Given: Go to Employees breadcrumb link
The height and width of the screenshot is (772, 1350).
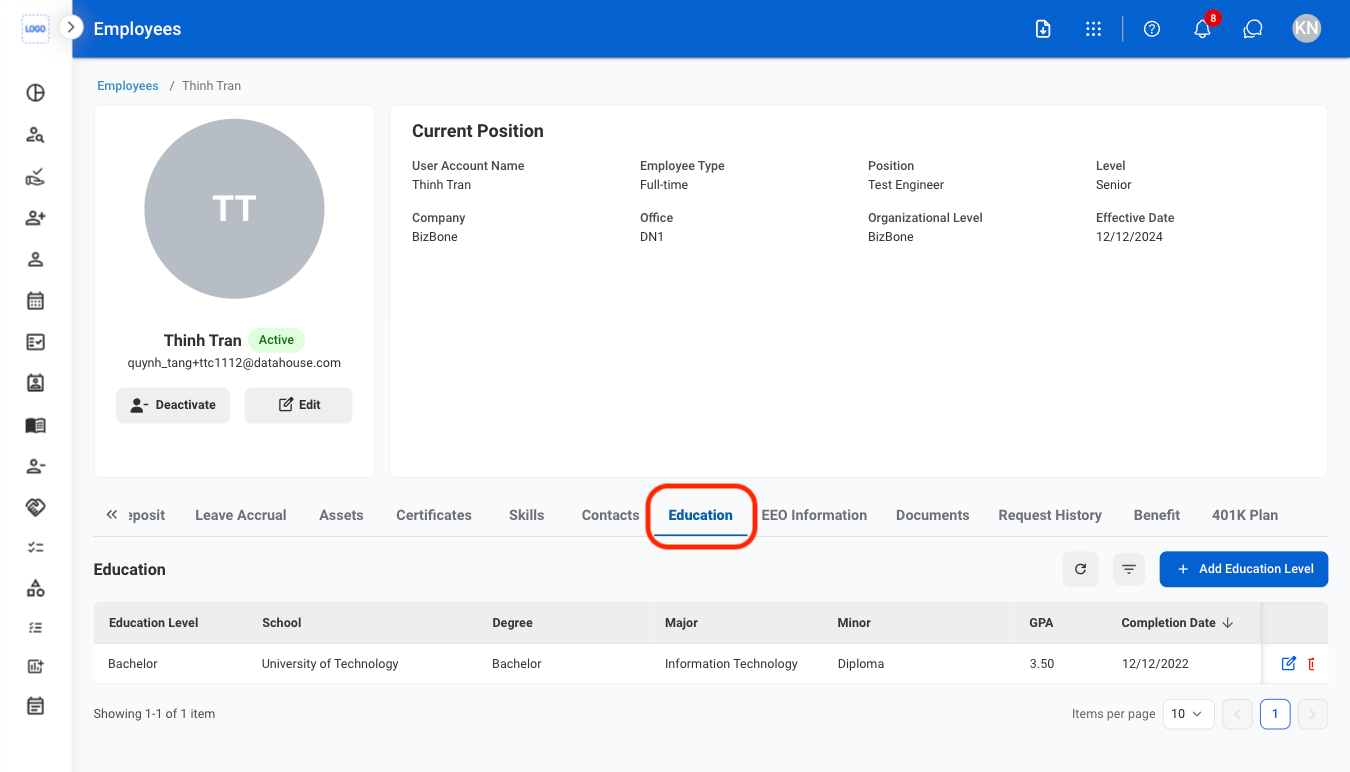Looking at the screenshot, I should coord(128,86).
